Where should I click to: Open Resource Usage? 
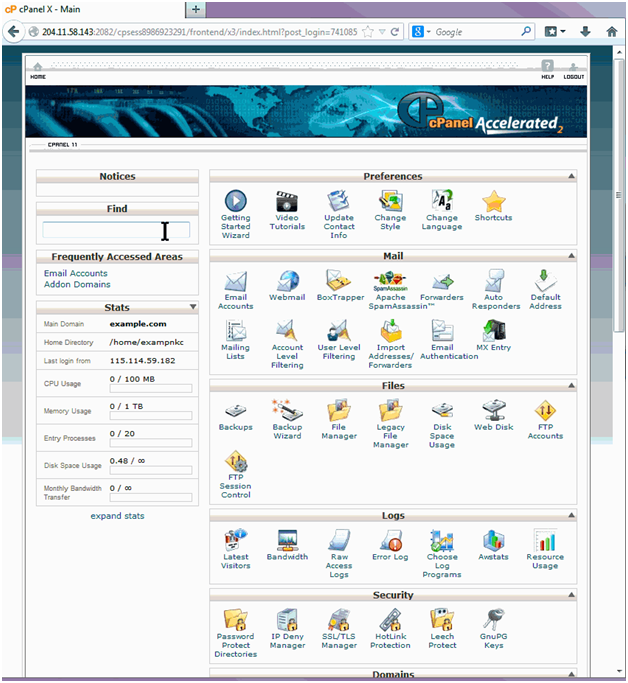pyautogui.click(x=545, y=549)
